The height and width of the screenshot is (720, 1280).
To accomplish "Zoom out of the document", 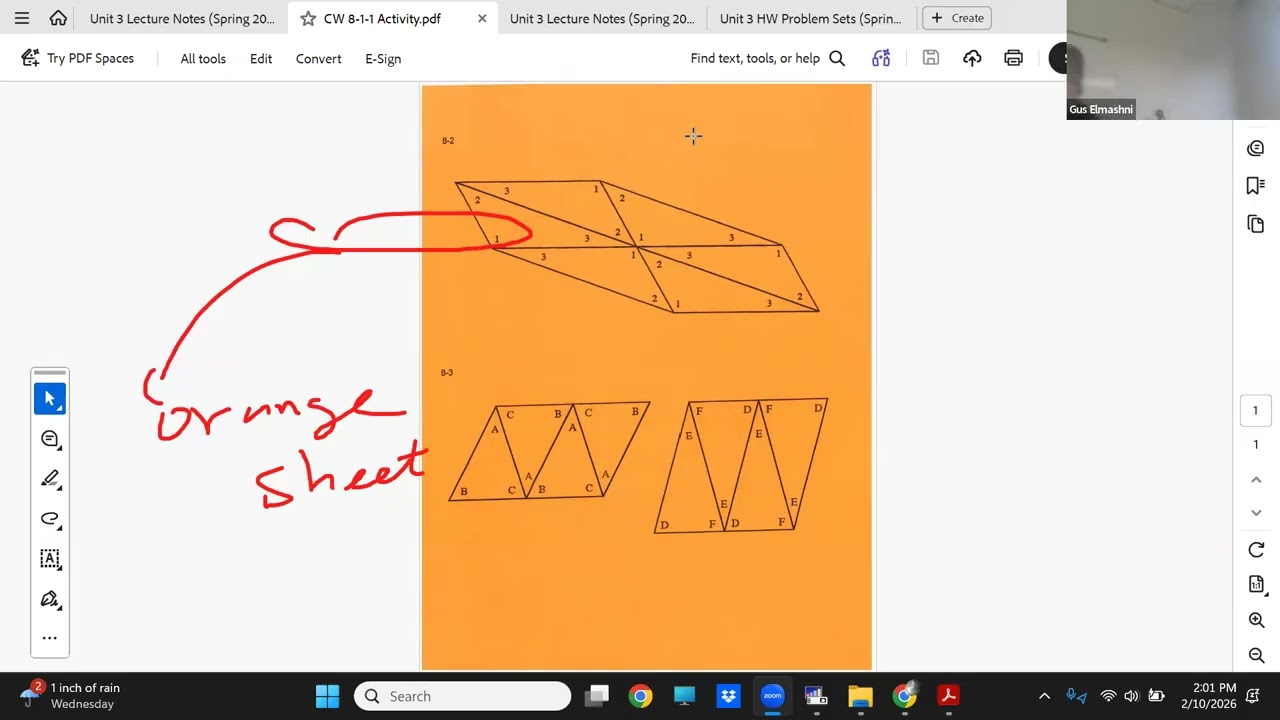I will click(x=1256, y=656).
